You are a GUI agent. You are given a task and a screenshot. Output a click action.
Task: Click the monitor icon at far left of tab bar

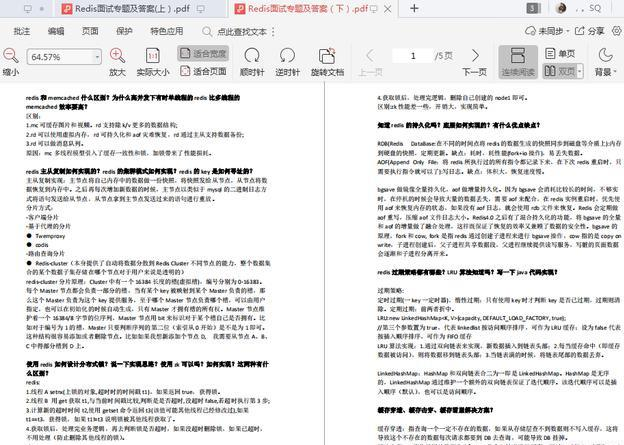[x=27, y=9]
